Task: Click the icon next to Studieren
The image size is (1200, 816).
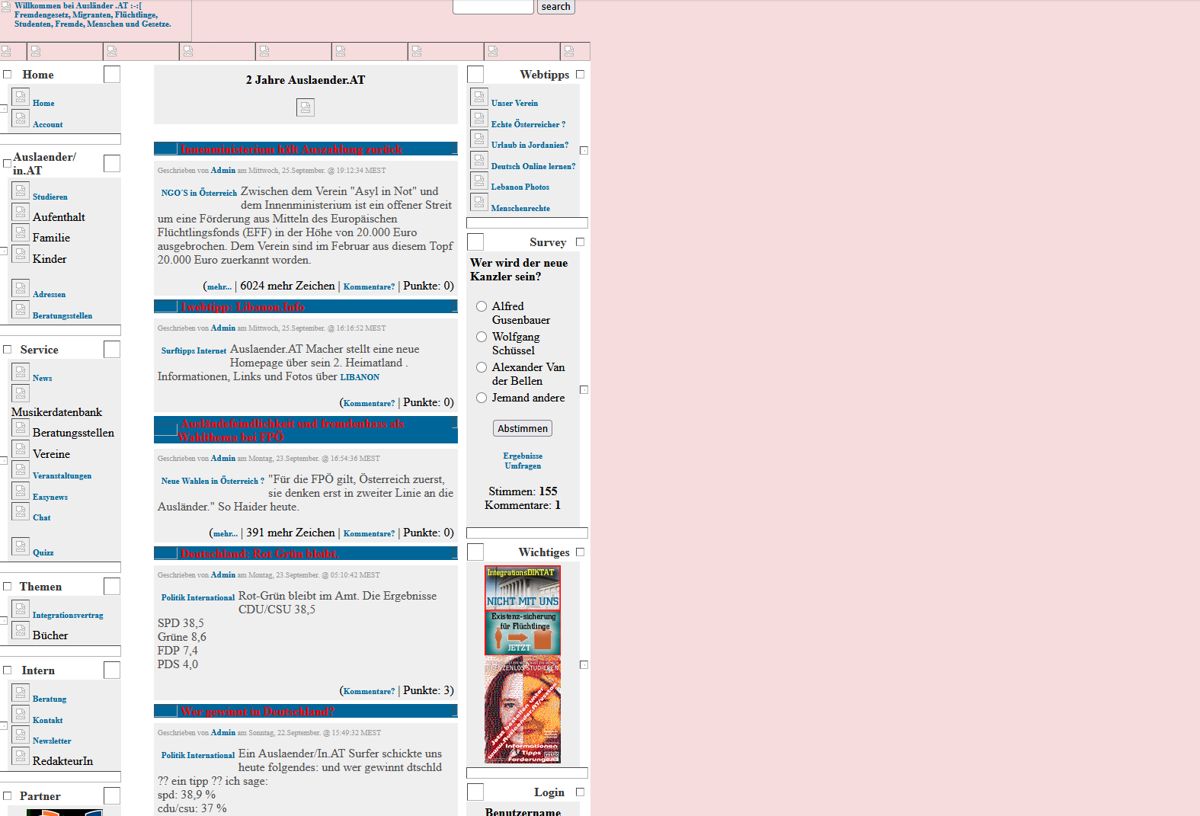Action: 20,191
